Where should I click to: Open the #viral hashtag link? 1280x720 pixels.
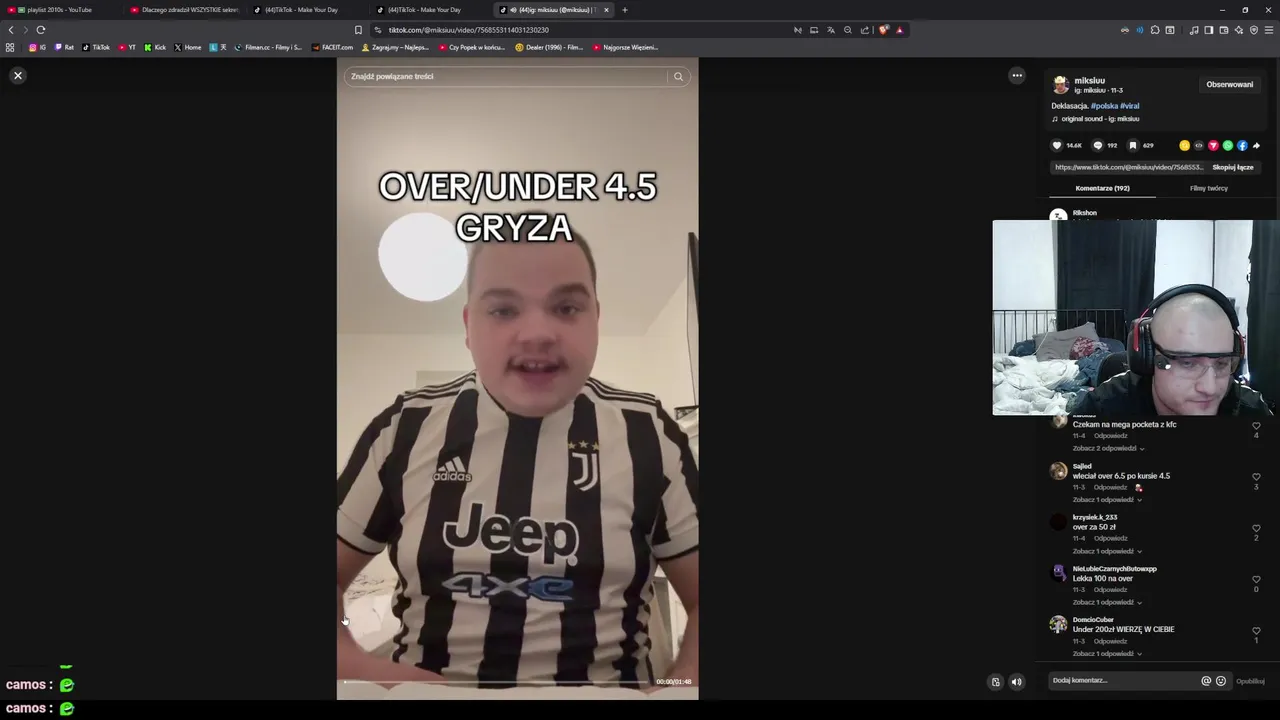1129,105
